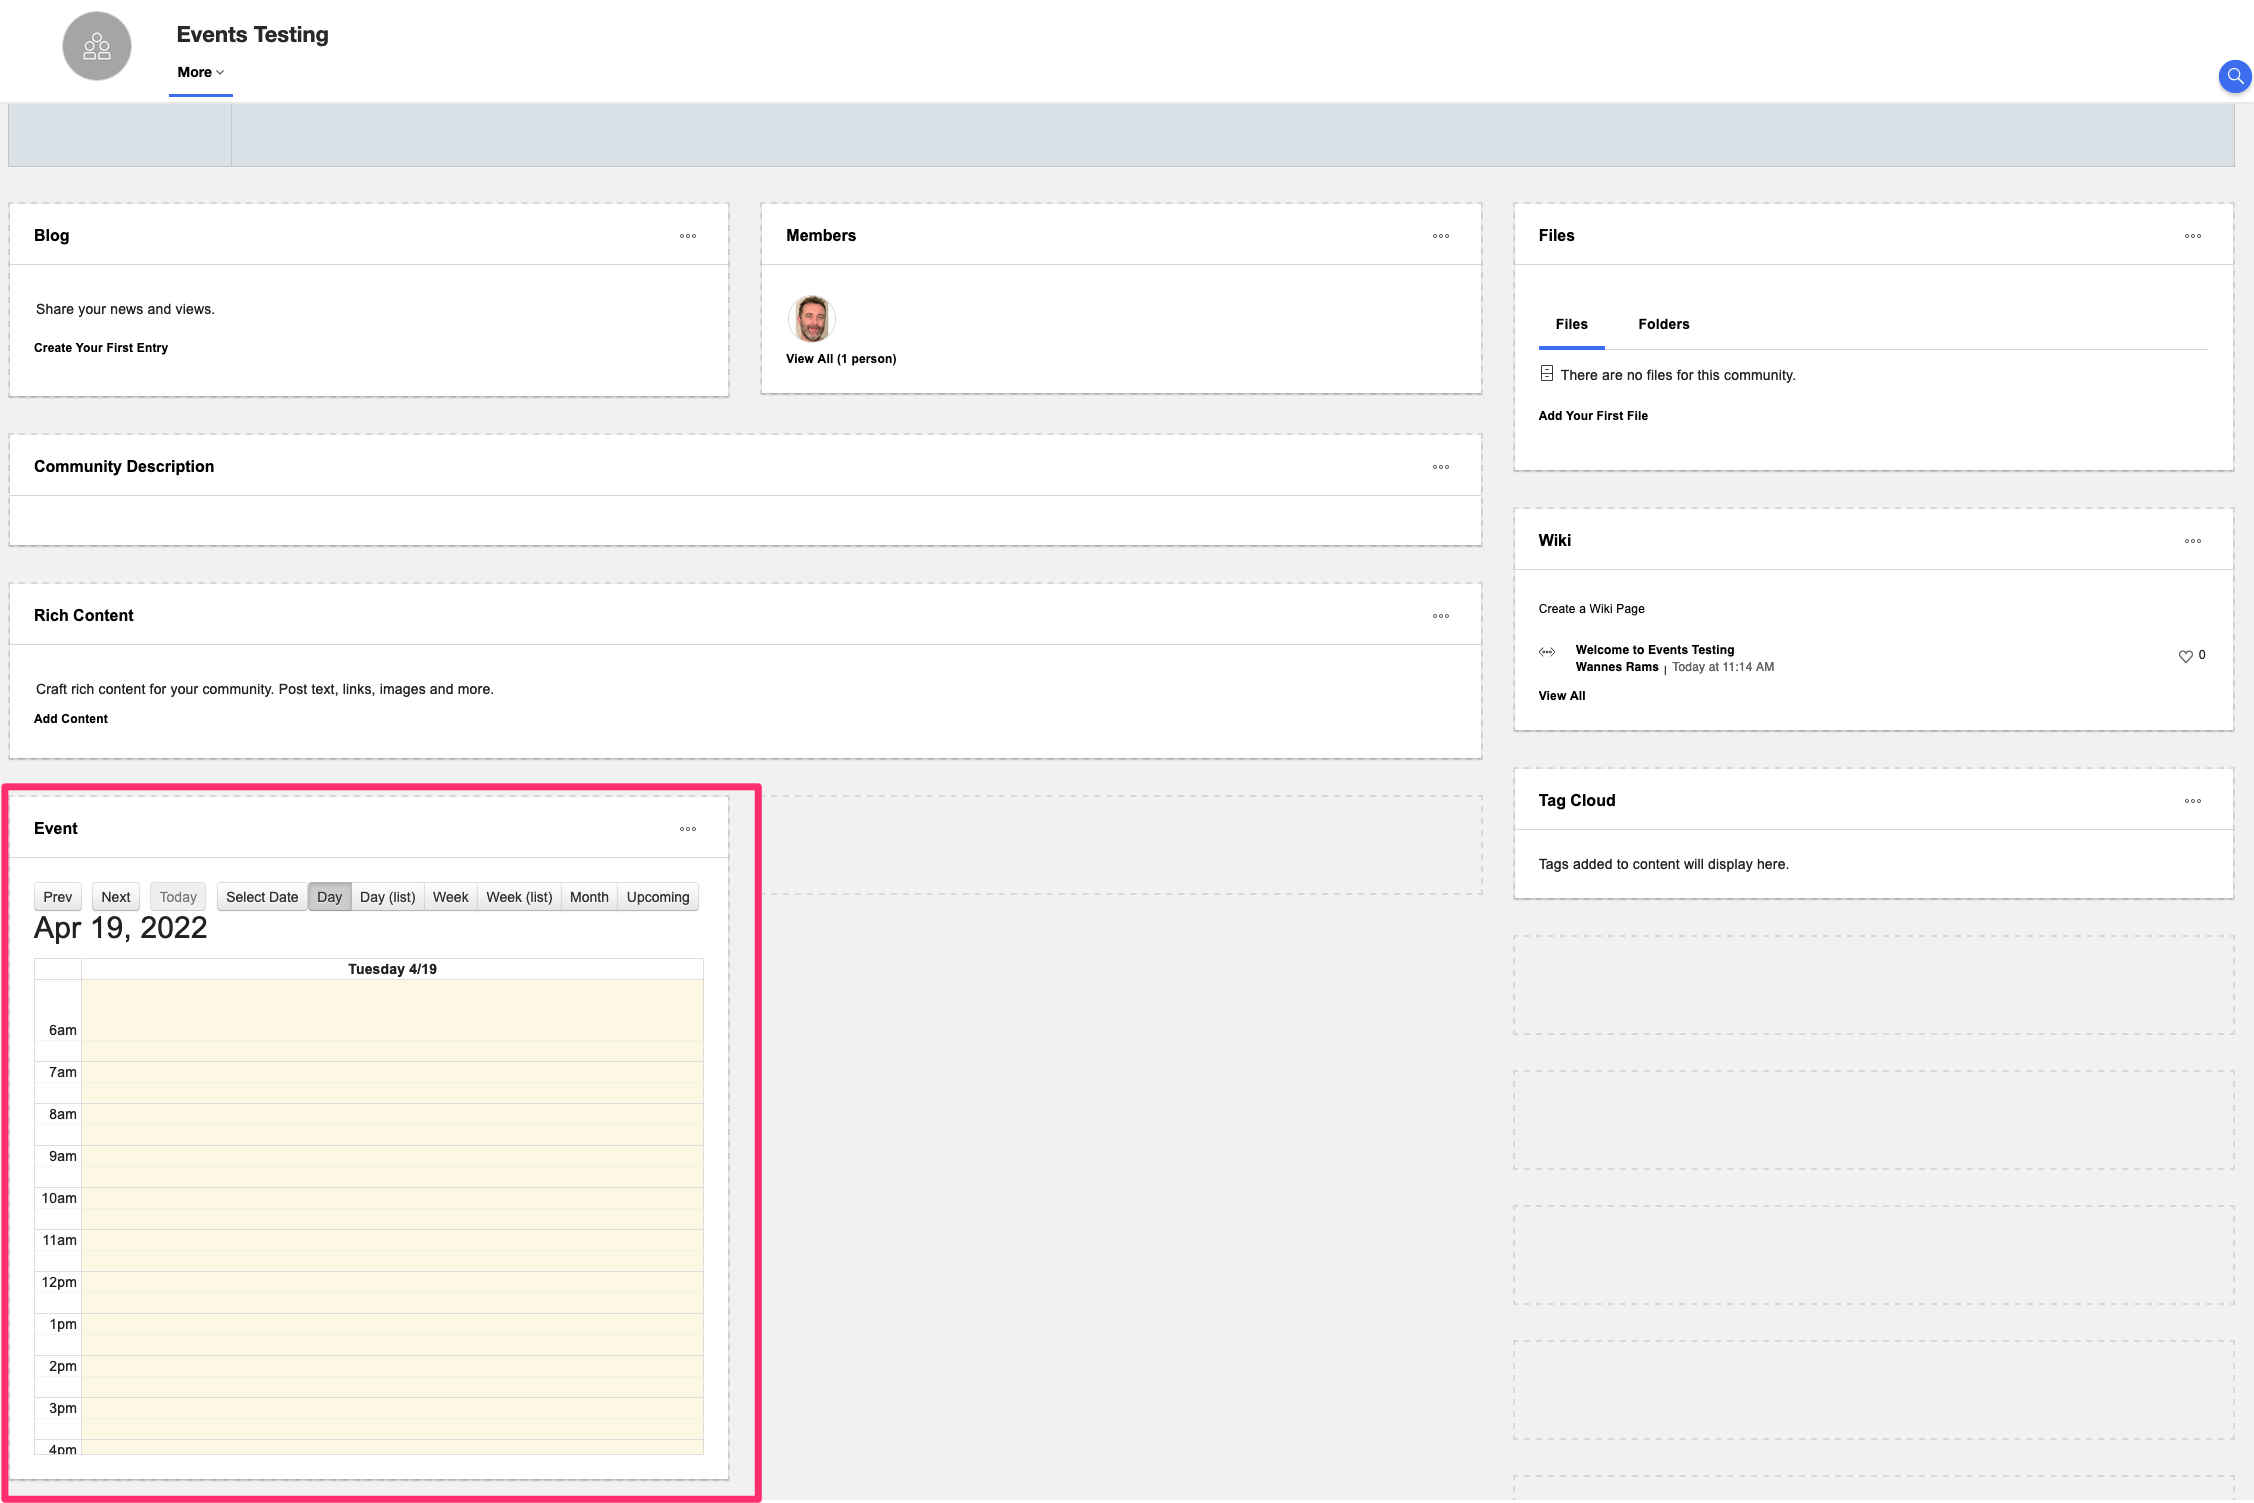
Task: Click the wiki page icon beside Welcome entry
Action: pyautogui.click(x=1547, y=652)
